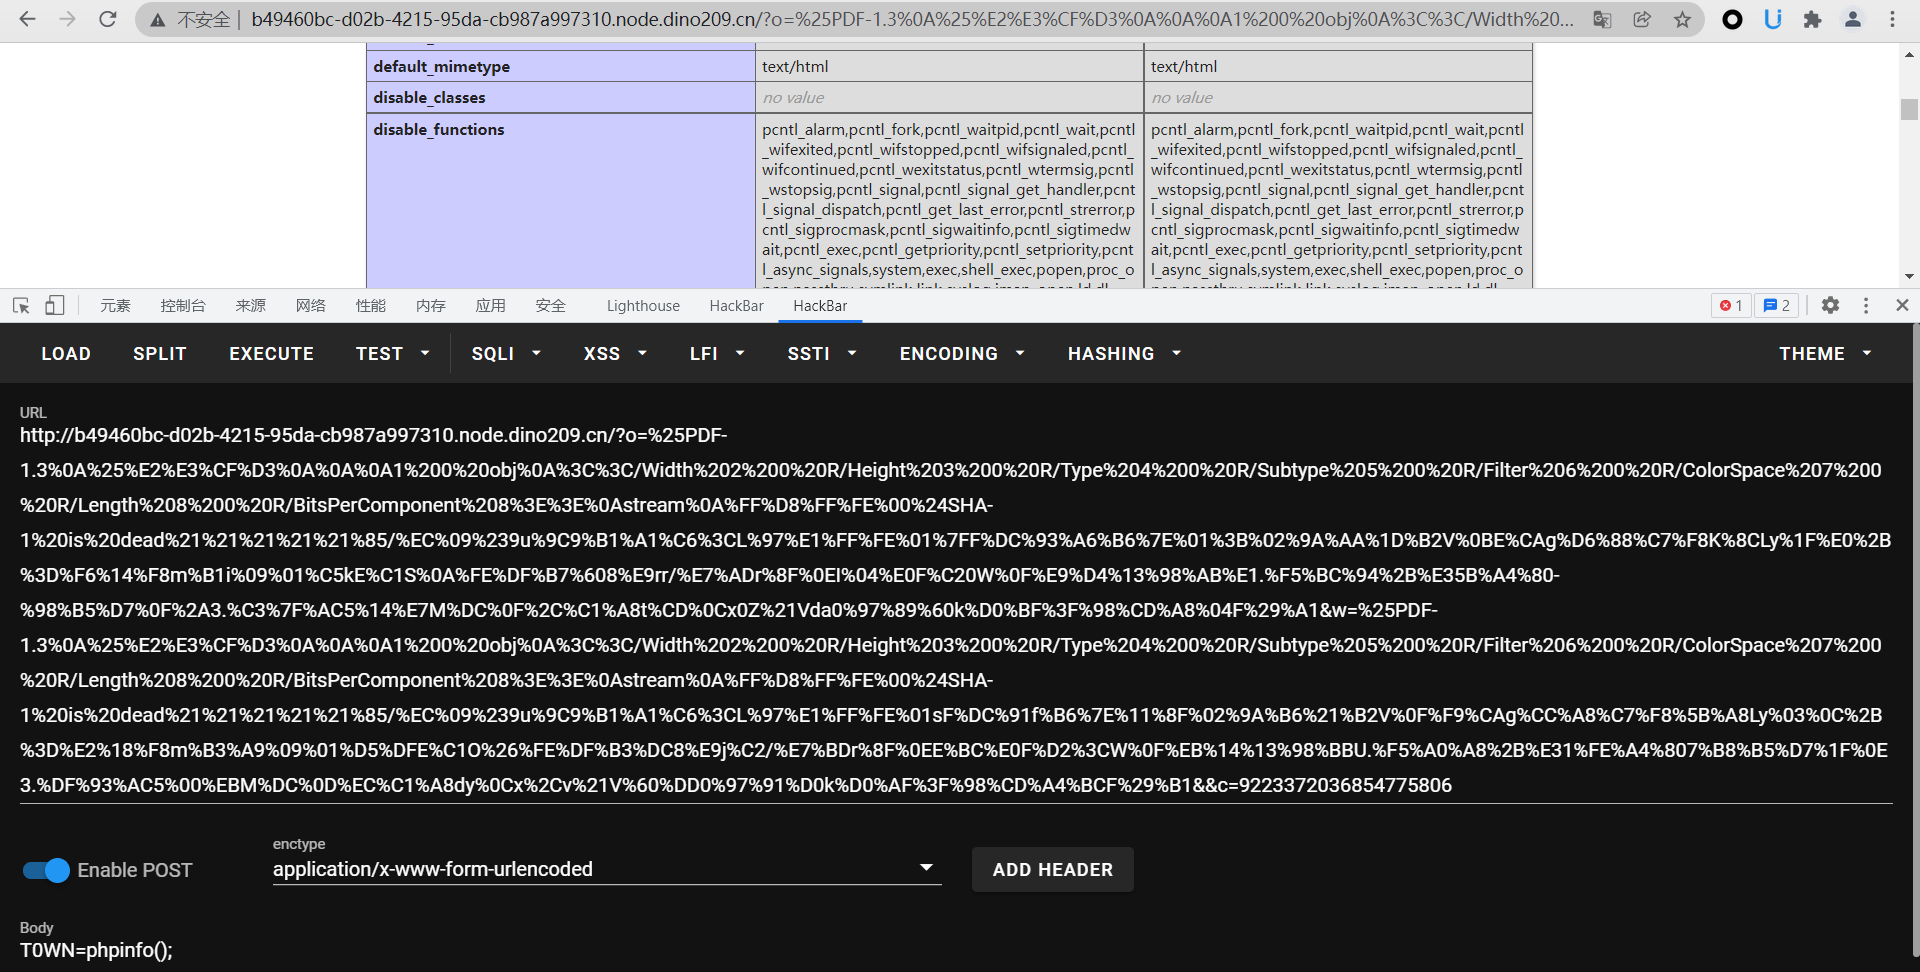Open the DevTools more options menu

pyautogui.click(x=1866, y=306)
